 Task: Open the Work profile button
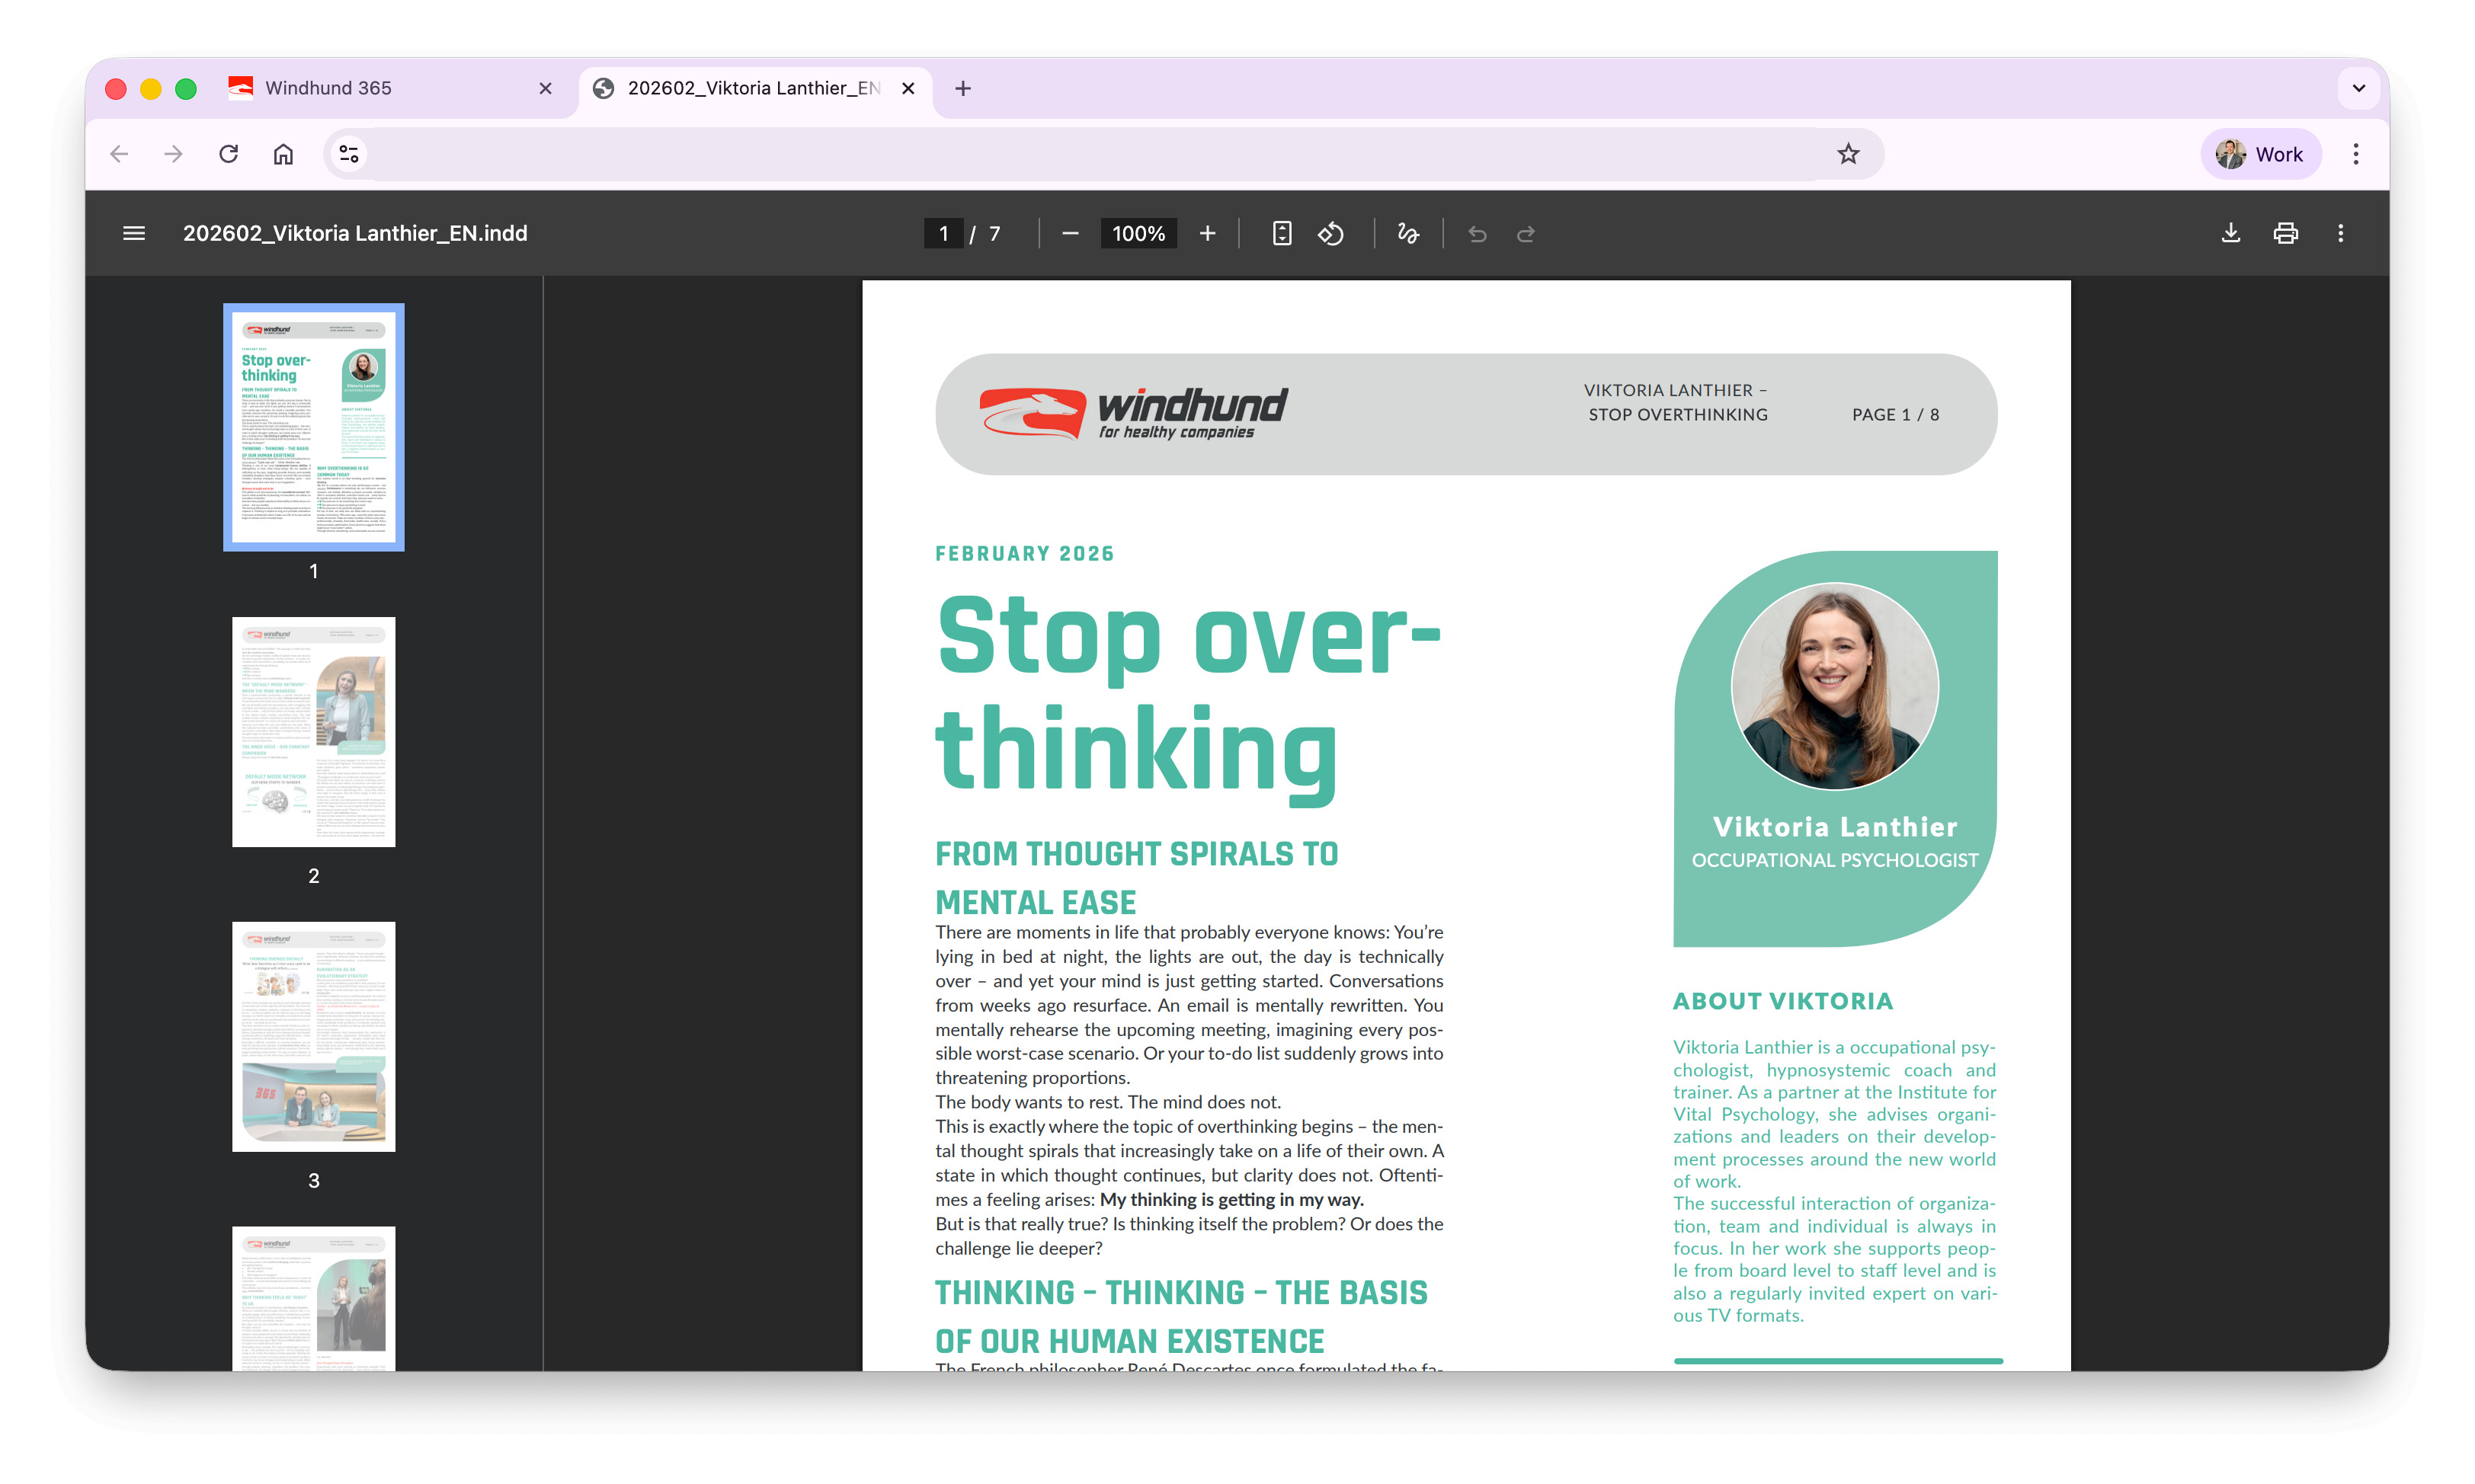pyautogui.click(x=2260, y=154)
